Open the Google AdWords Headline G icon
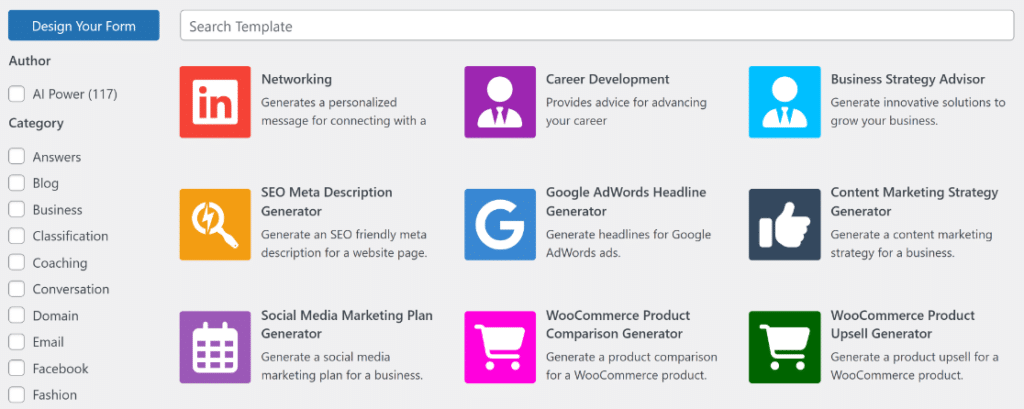Viewport: 1024px width, 409px height. (500, 225)
